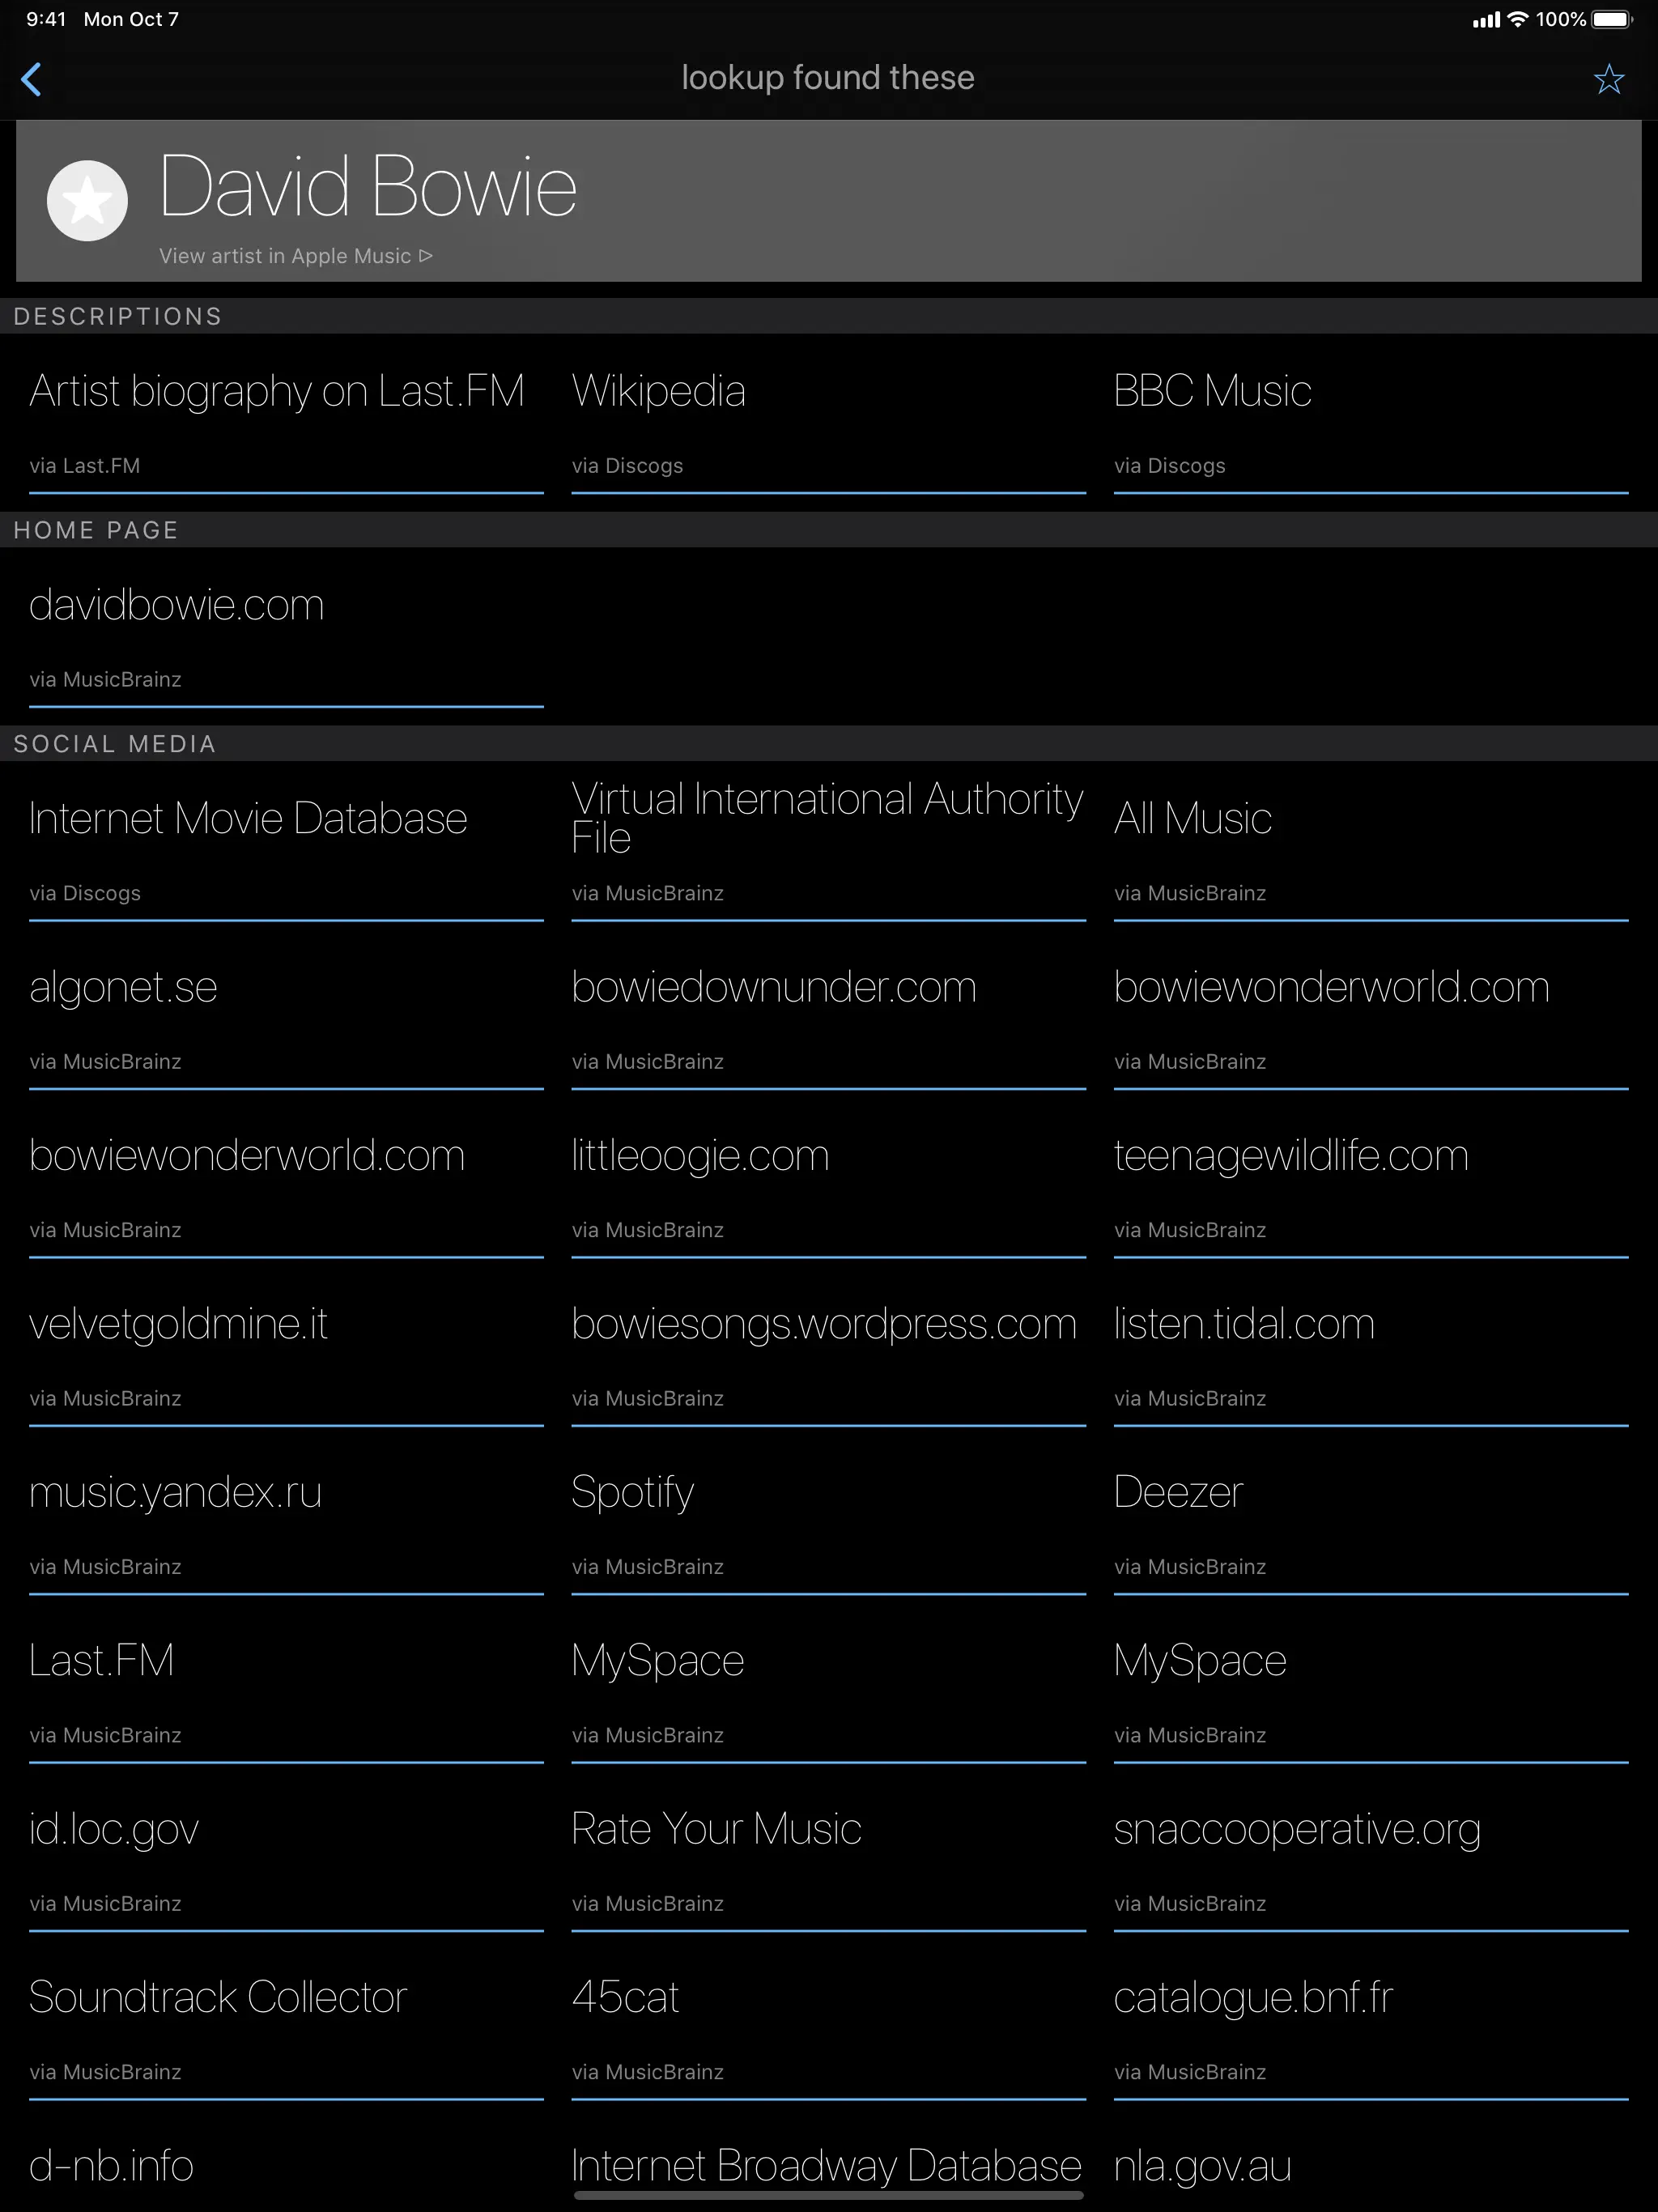Open the Deezer link

click(1178, 1492)
